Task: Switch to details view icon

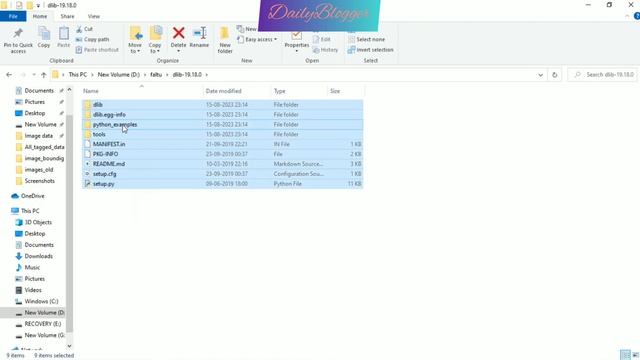Action: coord(624,355)
